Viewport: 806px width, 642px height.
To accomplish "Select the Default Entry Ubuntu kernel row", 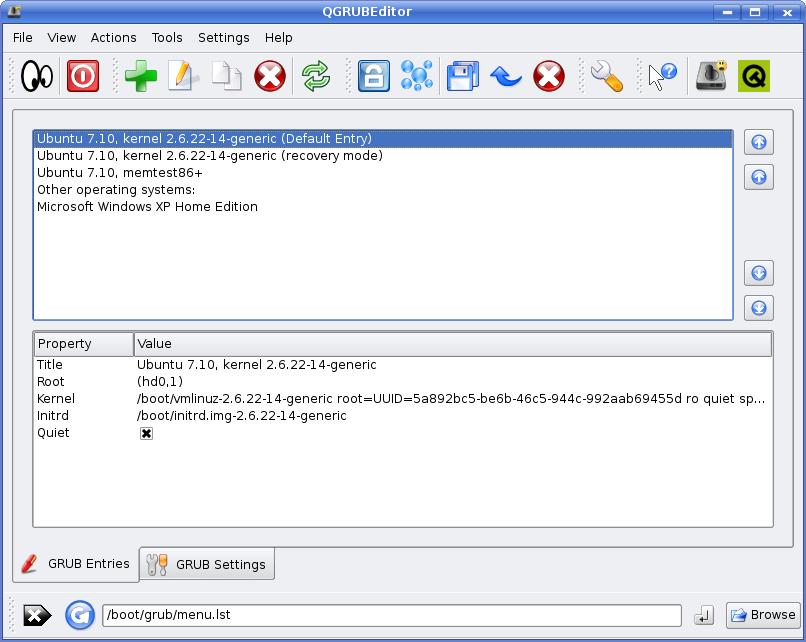I will click(383, 139).
